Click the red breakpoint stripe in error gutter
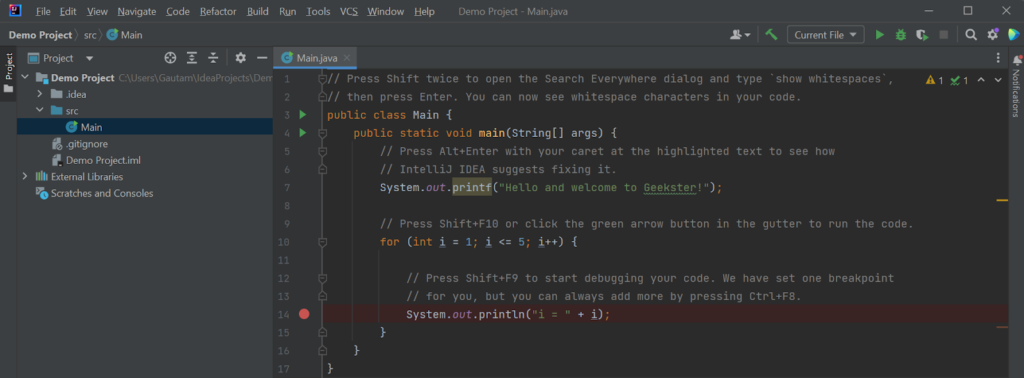Image resolution: width=1024 pixels, height=378 pixels. (1002, 326)
